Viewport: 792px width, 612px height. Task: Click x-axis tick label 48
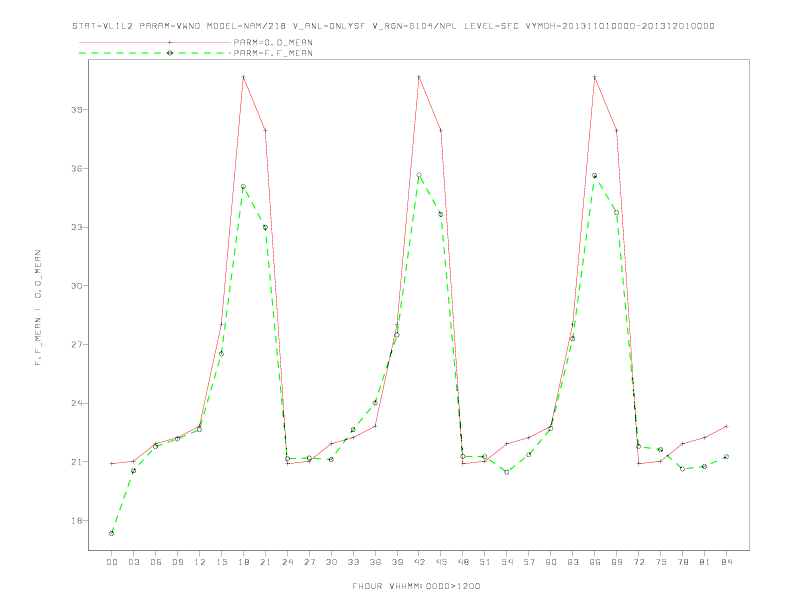[463, 562]
